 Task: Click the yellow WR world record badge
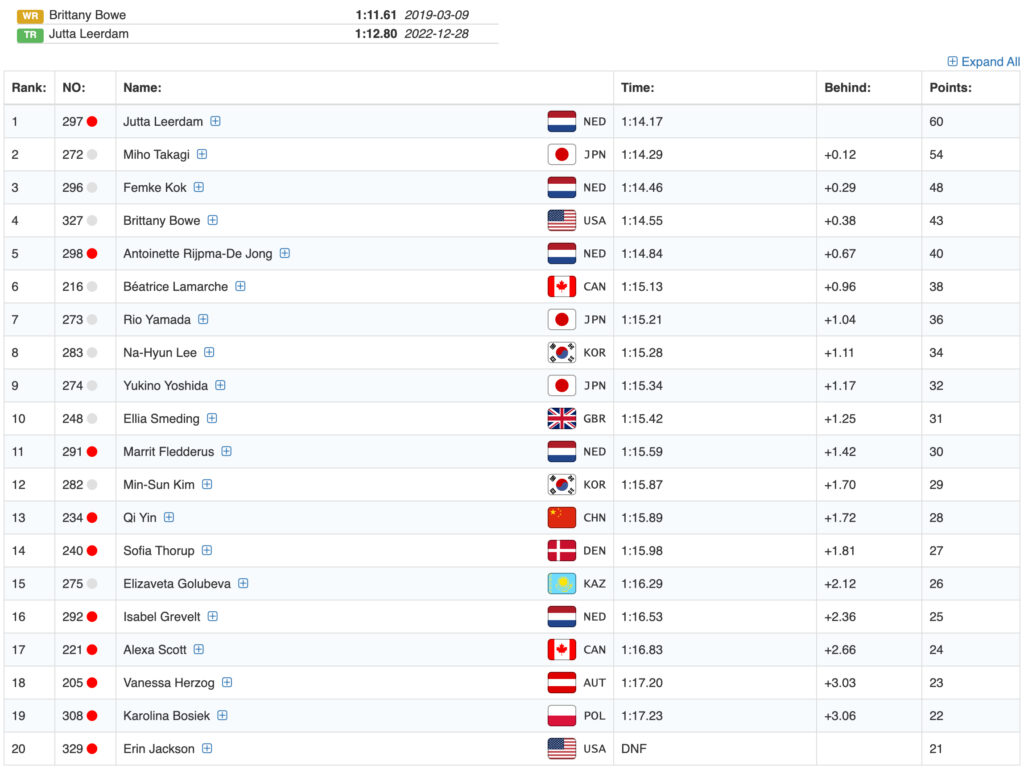pos(30,16)
